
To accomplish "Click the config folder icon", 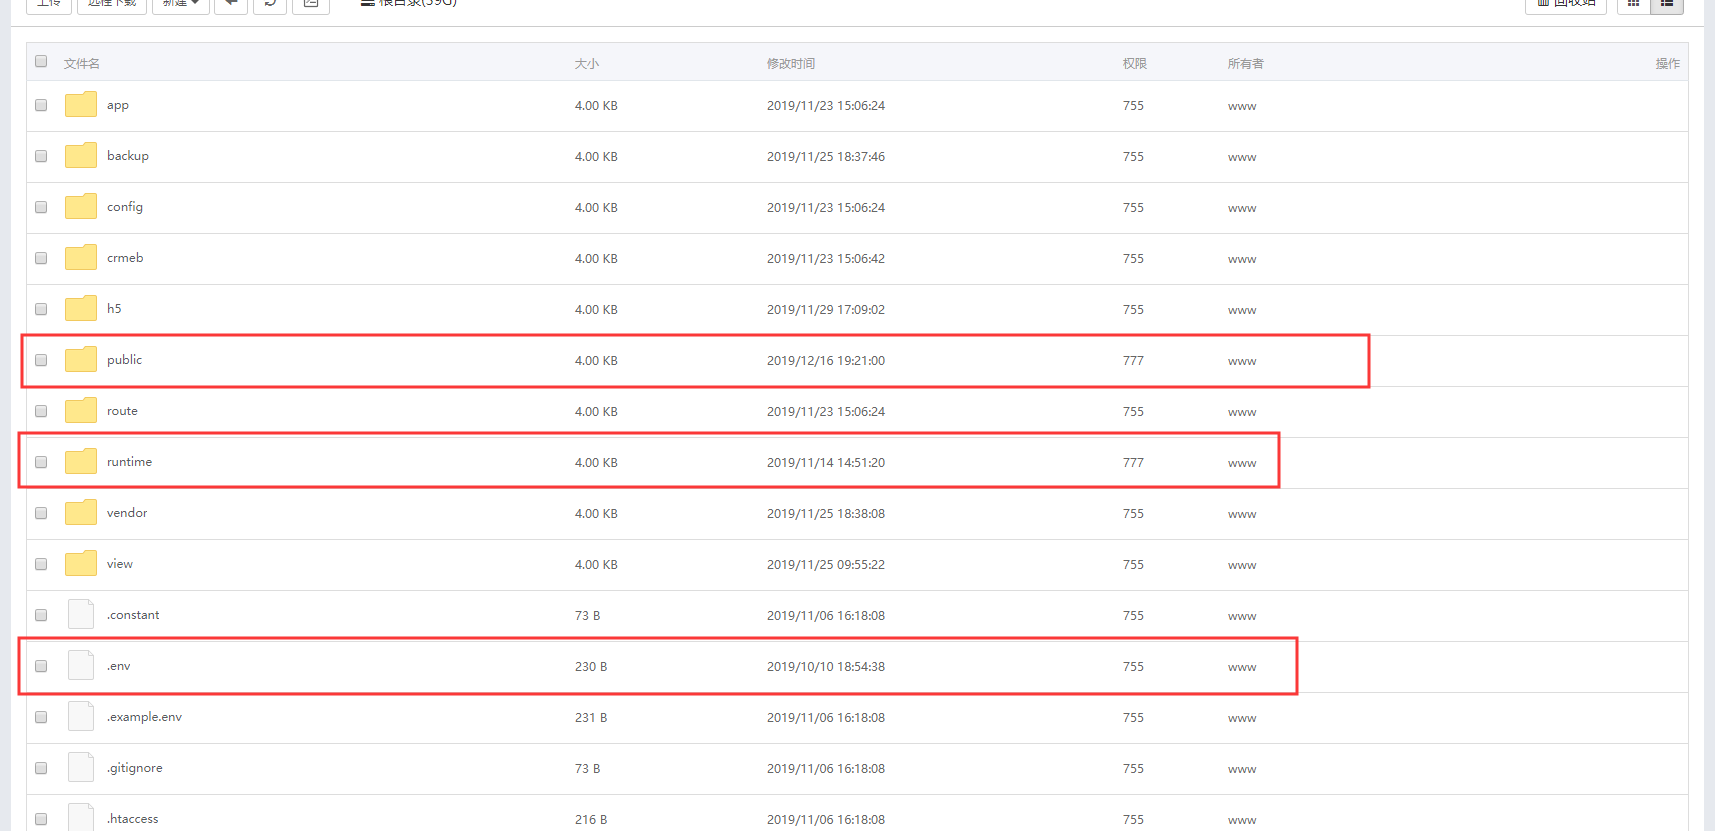I will coord(81,207).
